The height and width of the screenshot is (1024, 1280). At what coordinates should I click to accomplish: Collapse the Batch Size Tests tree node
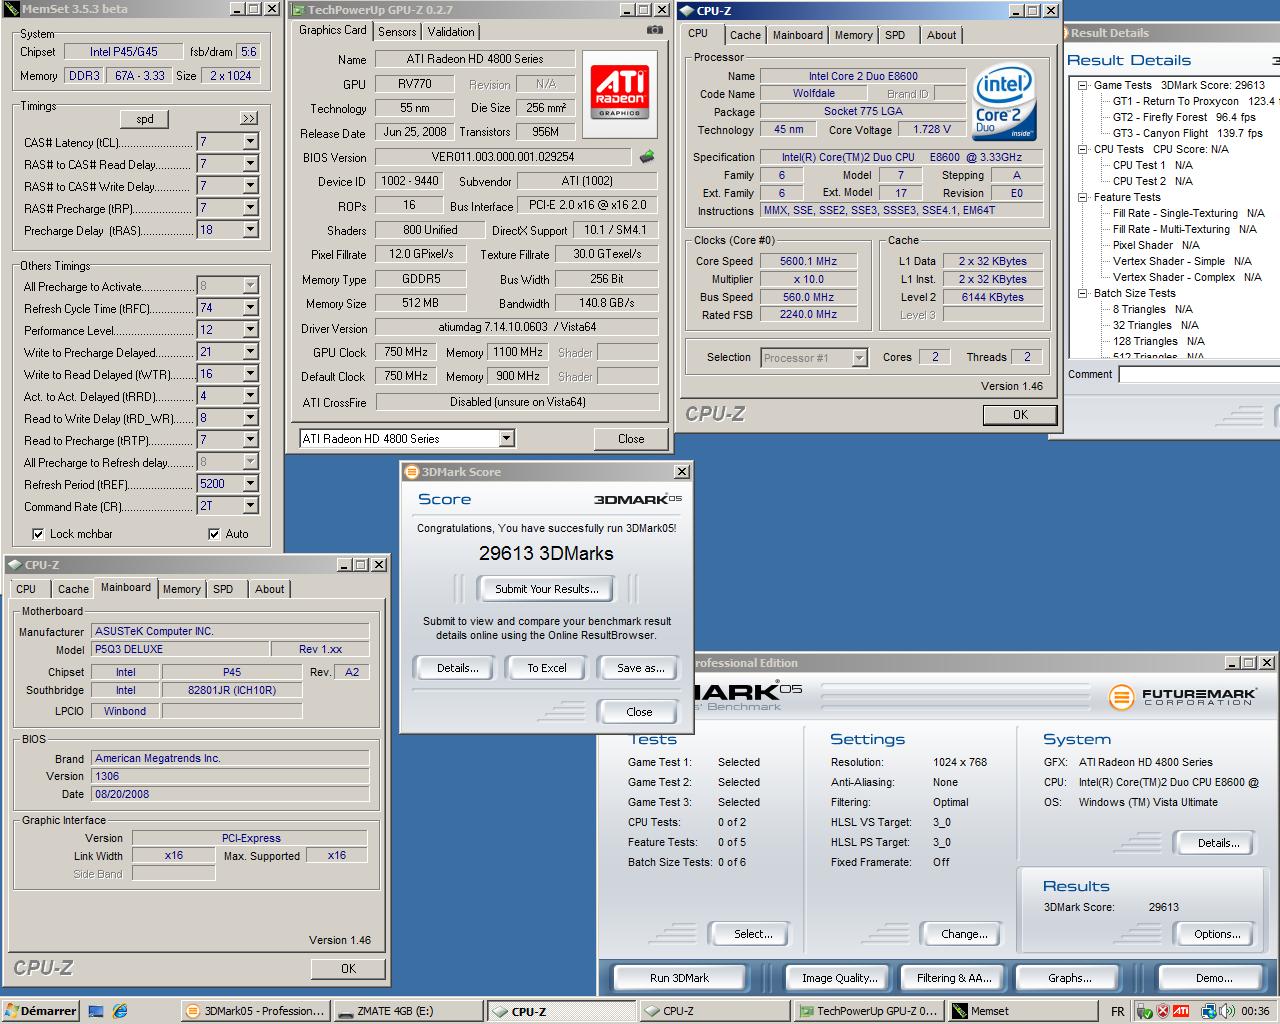[x=1083, y=293]
